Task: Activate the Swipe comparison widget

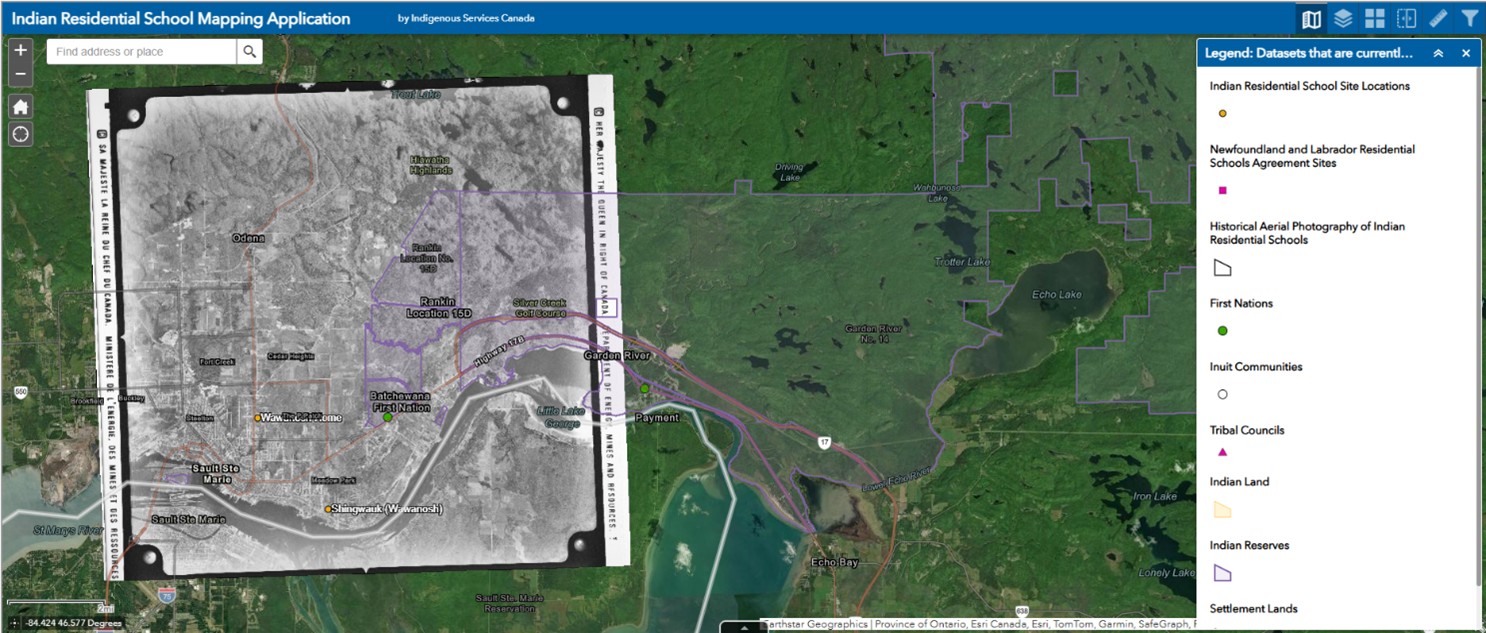Action: coord(1408,17)
